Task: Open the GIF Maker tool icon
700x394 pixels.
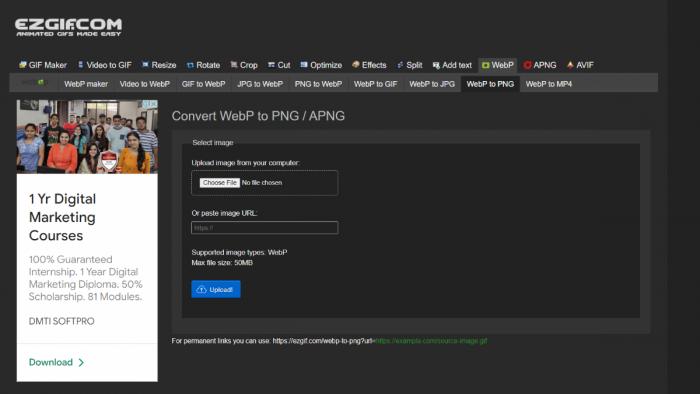Action: (22, 65)
